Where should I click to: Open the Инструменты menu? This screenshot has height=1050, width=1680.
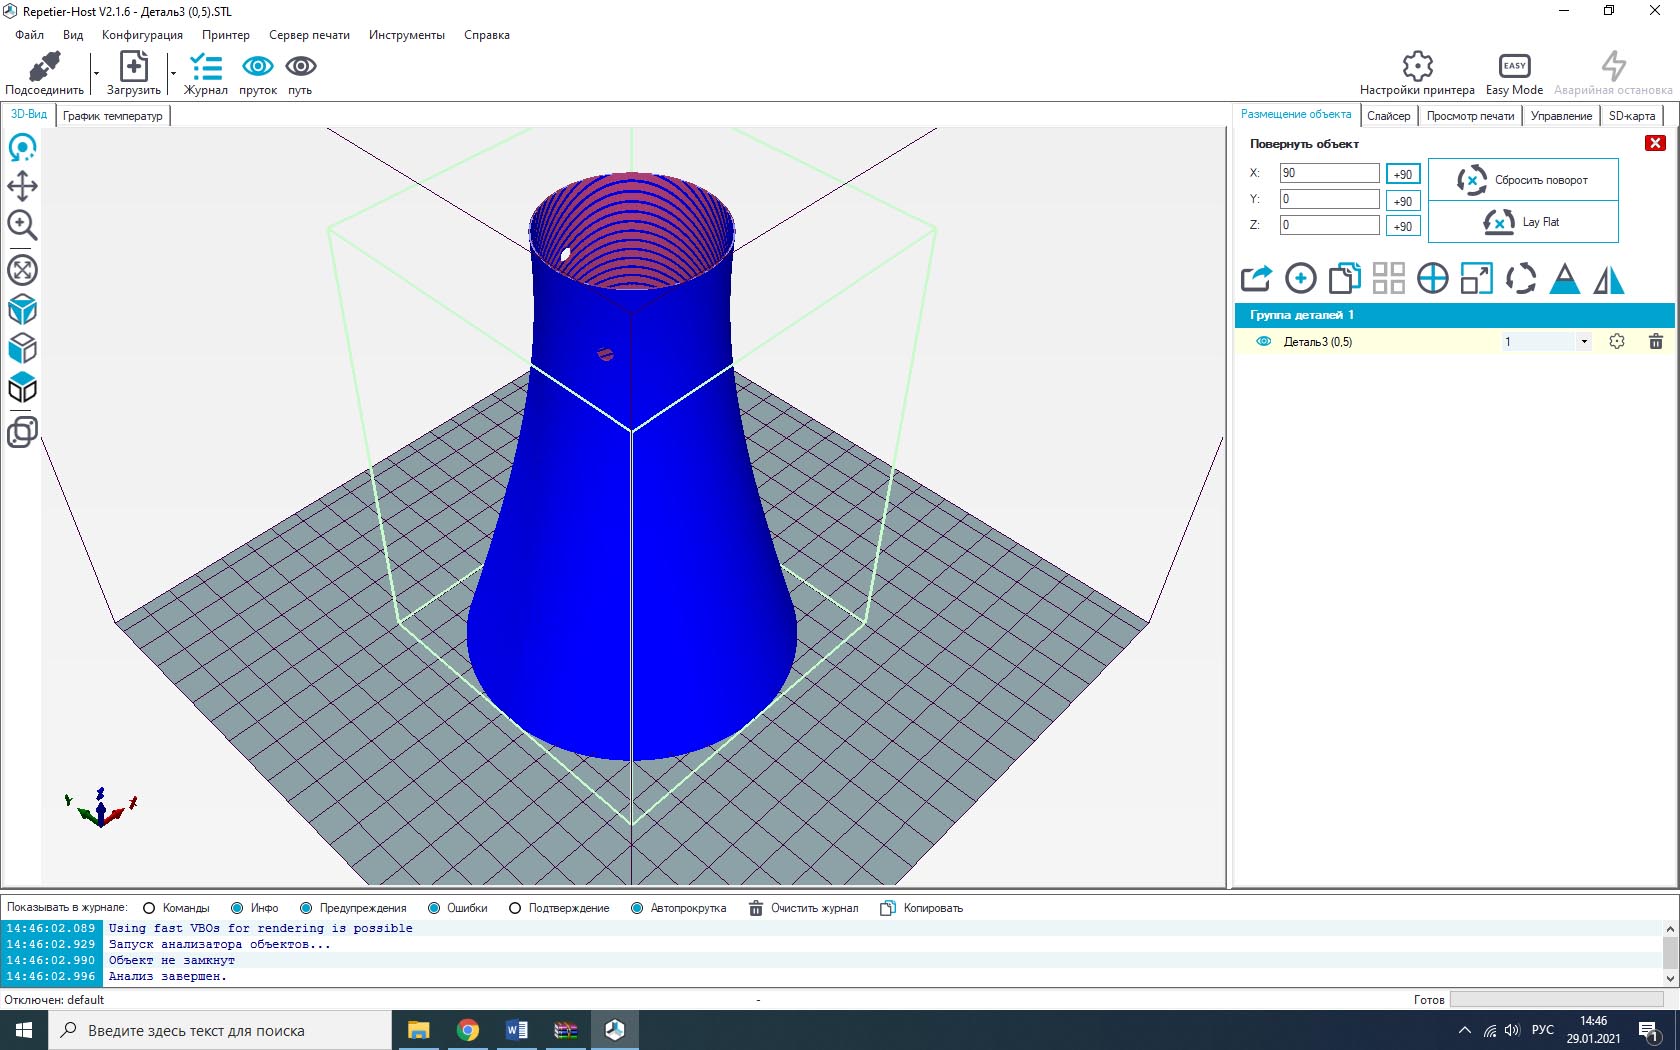406,35
